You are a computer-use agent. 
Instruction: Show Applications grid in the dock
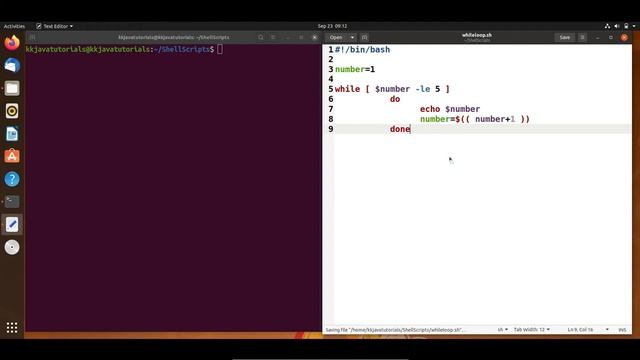tap(12, 327)
